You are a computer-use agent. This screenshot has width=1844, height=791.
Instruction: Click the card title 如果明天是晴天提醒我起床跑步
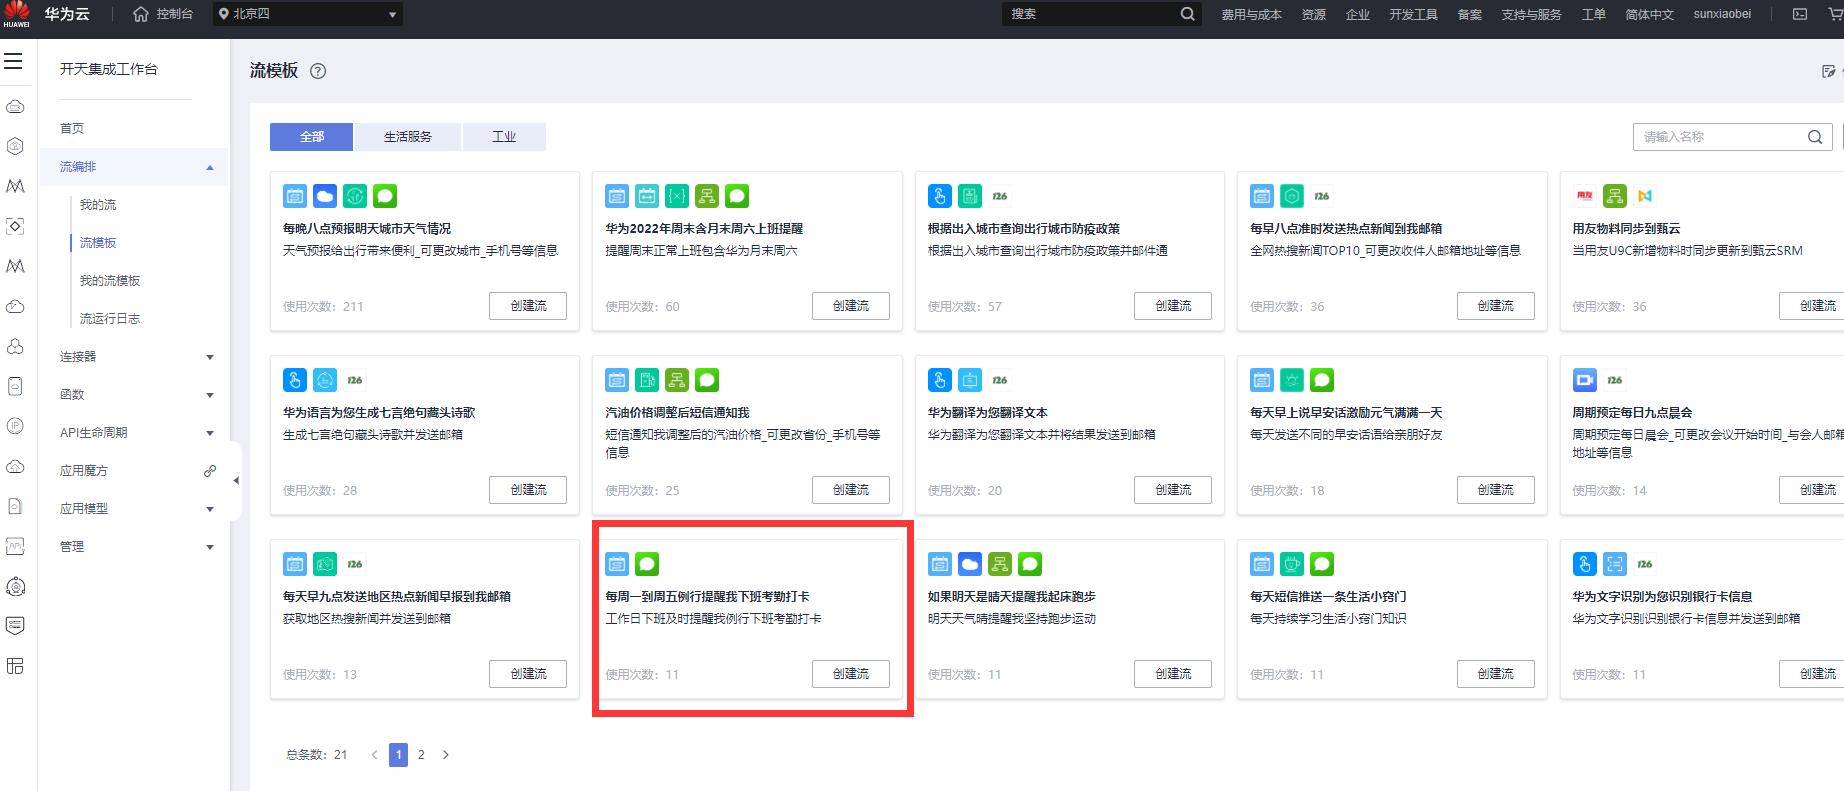click(x=1012, y=597)
